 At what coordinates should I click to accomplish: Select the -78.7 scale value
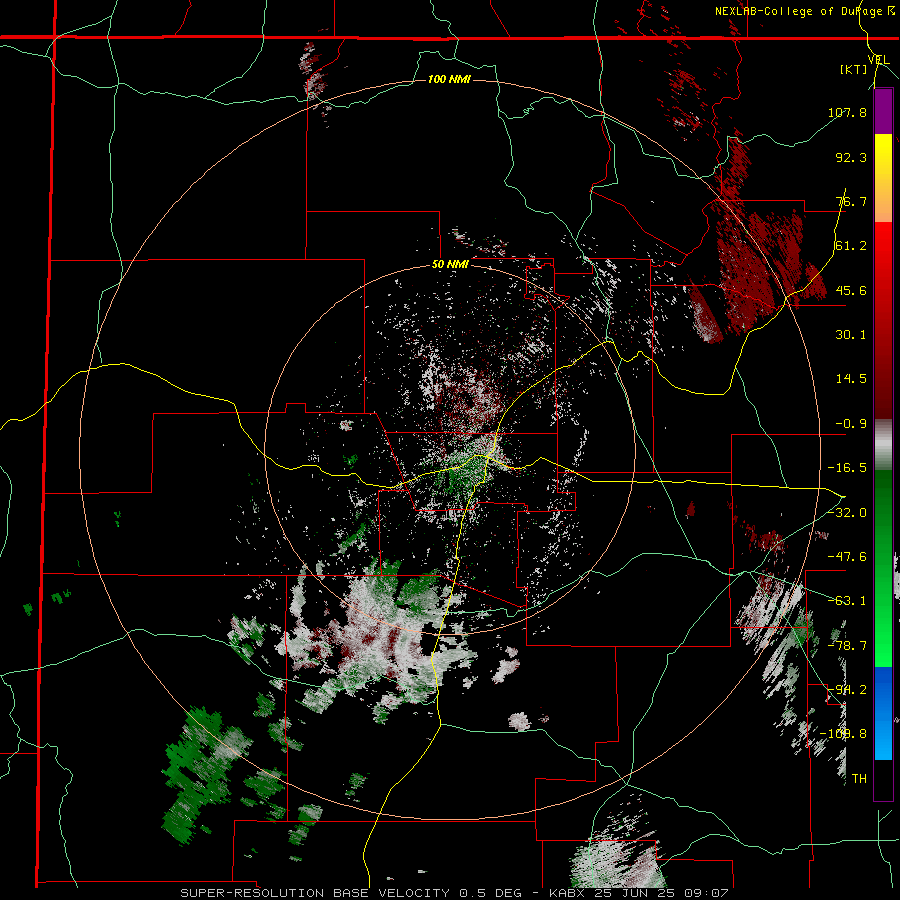point(847,646)
